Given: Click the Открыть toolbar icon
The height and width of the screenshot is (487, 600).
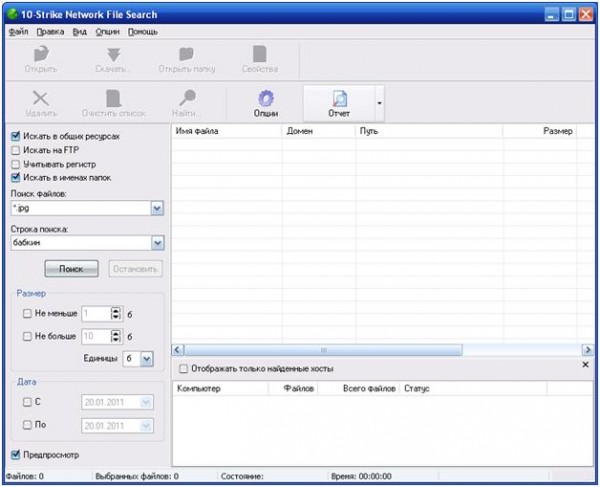Looking at the screenshot, I should point(41,54).
